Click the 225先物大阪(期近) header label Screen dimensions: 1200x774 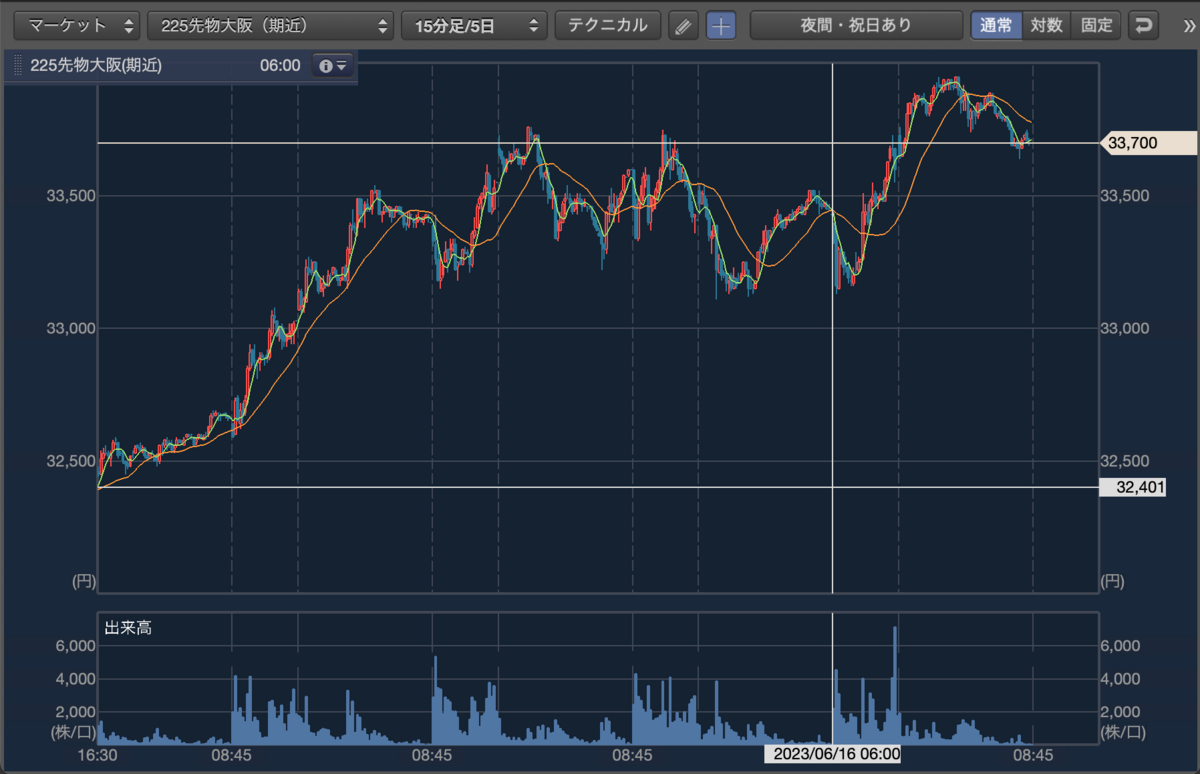click(96, 66)
